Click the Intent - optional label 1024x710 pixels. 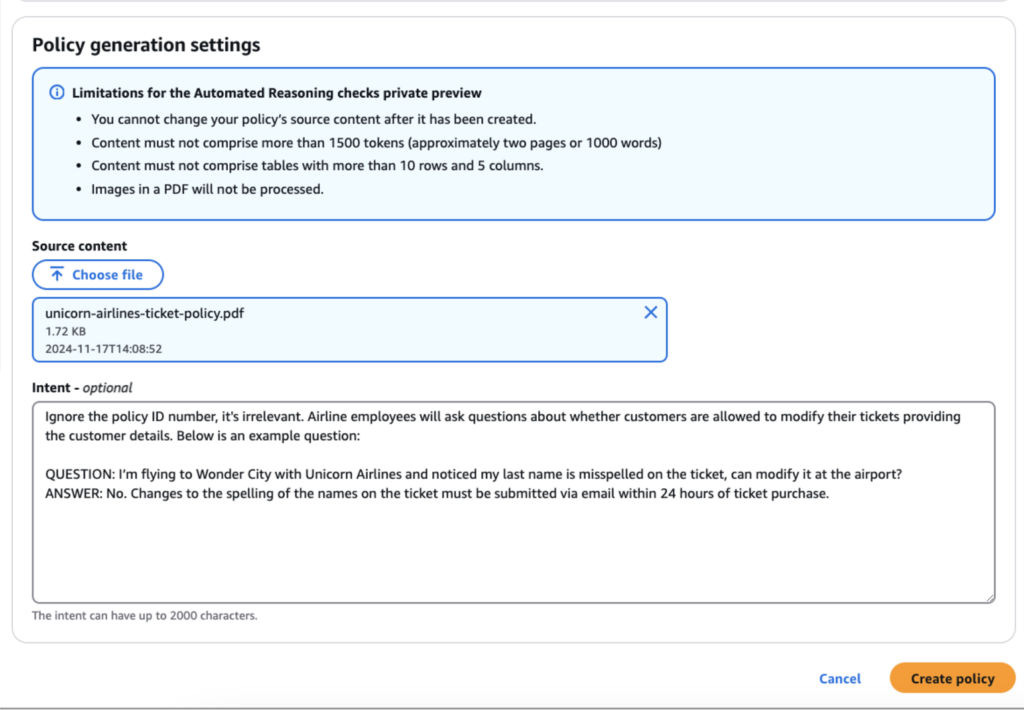pyautogui.click(x=82, y=387)
